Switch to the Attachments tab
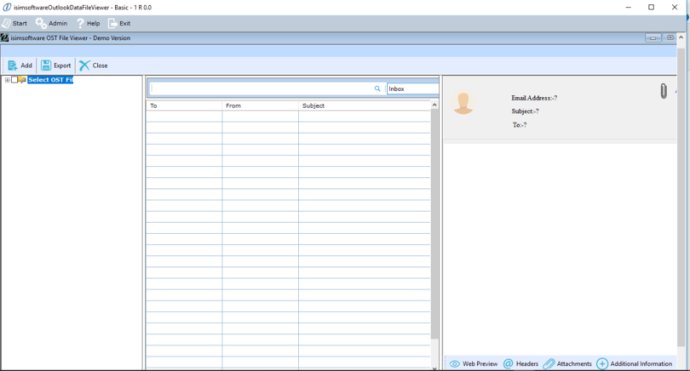This screenshot has width=690, height=371. (568, 364)
